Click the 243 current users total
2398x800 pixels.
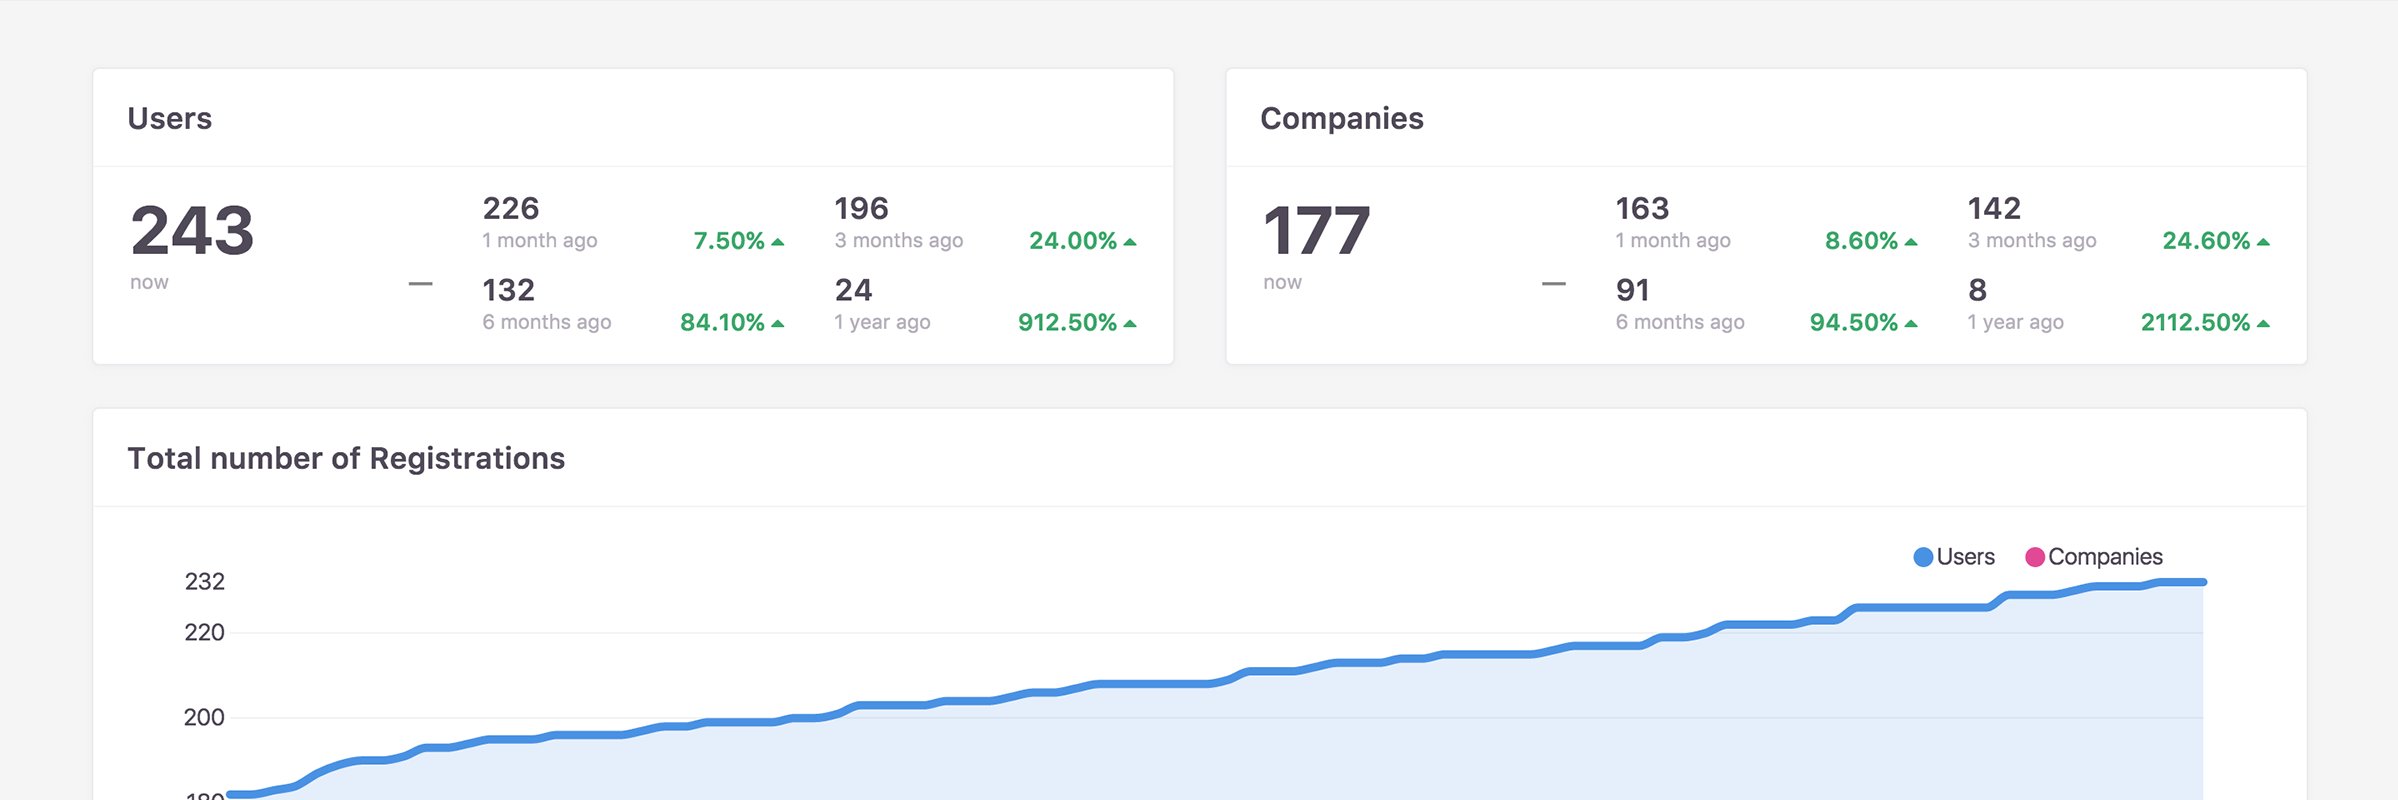pos(192,230)
